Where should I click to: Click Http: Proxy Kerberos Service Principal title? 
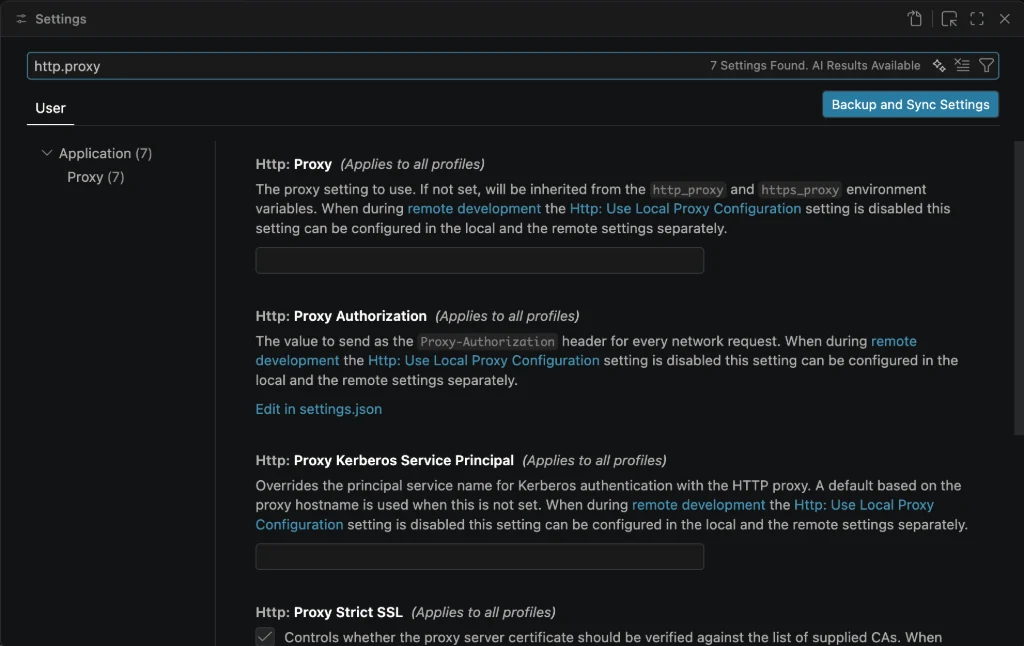tap(385, 460)
